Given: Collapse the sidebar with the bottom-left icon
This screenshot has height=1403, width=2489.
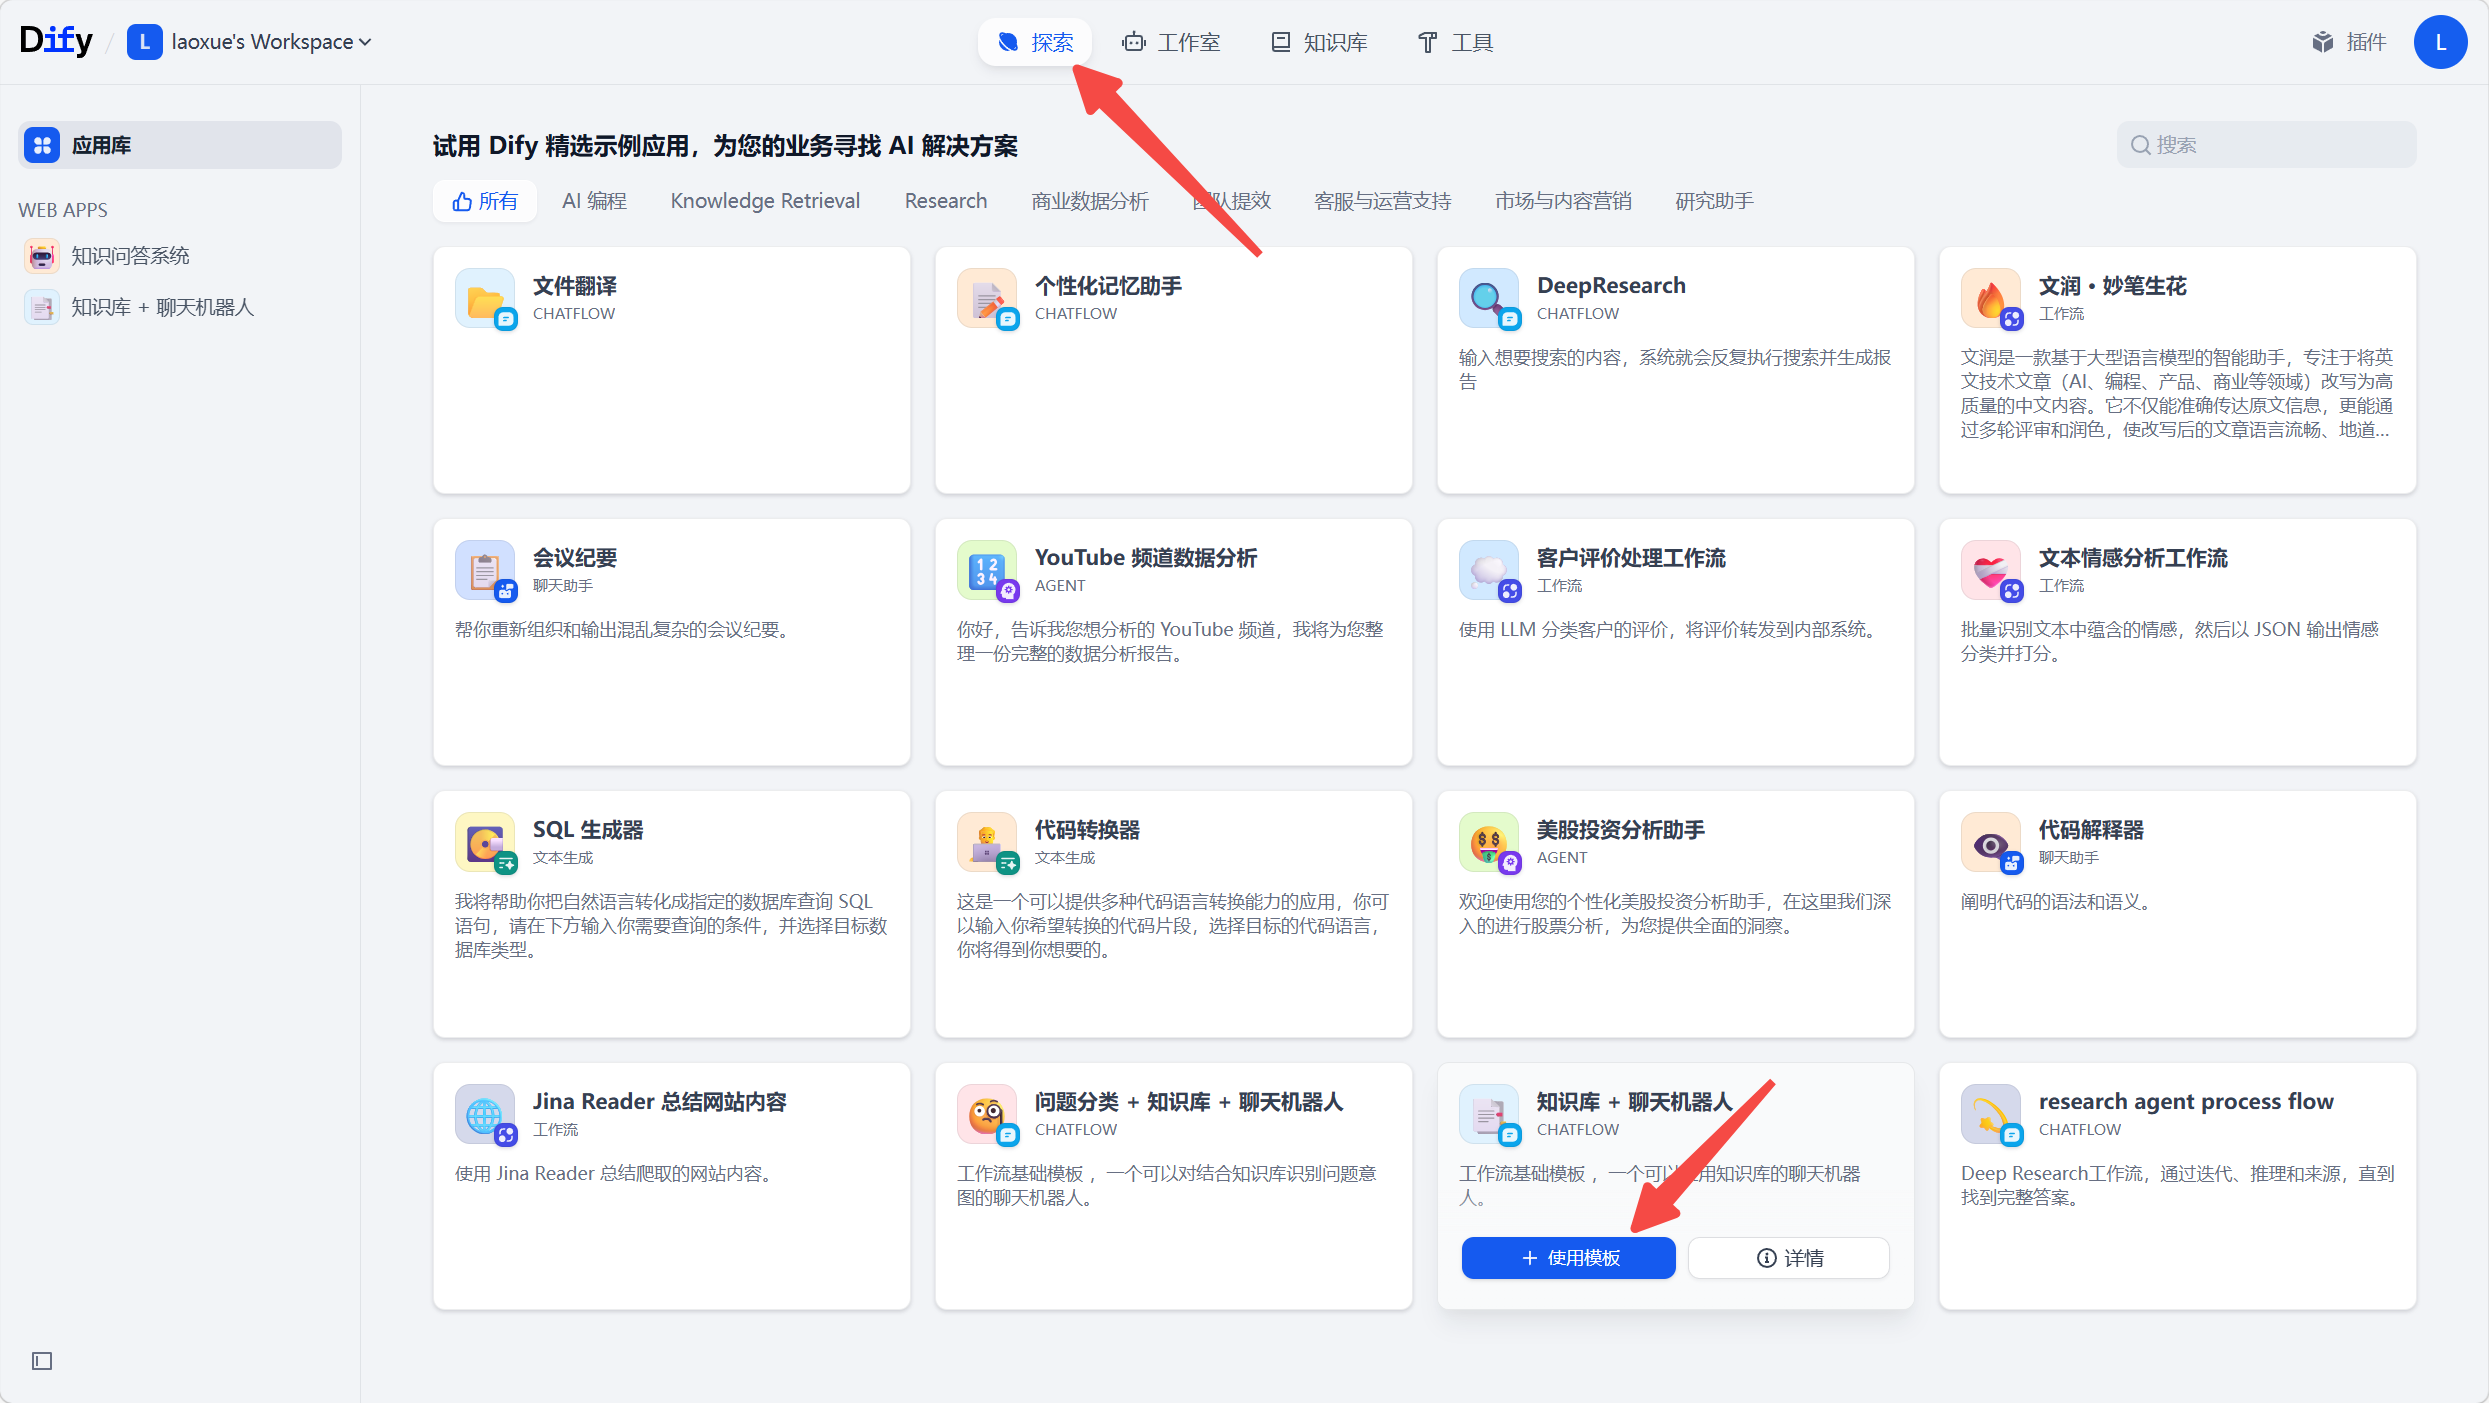Looking at the screenshot, I should click(42, 1360).
